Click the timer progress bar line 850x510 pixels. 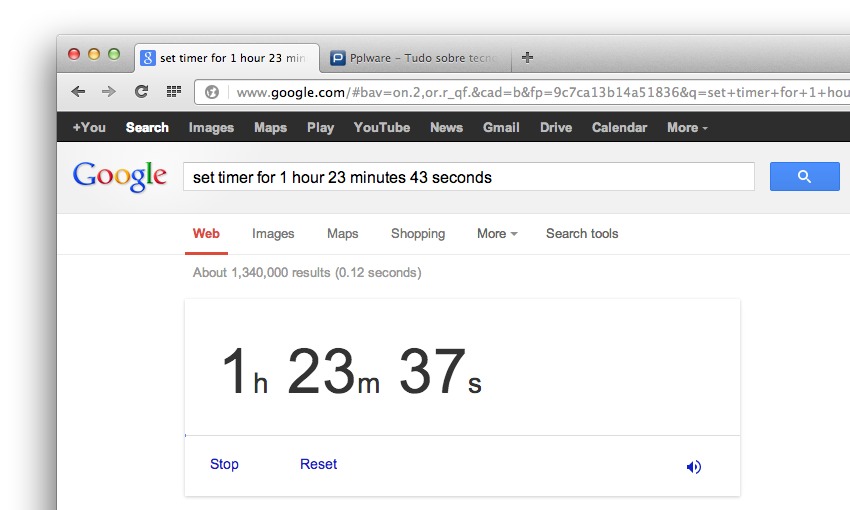tap(462, 435)
